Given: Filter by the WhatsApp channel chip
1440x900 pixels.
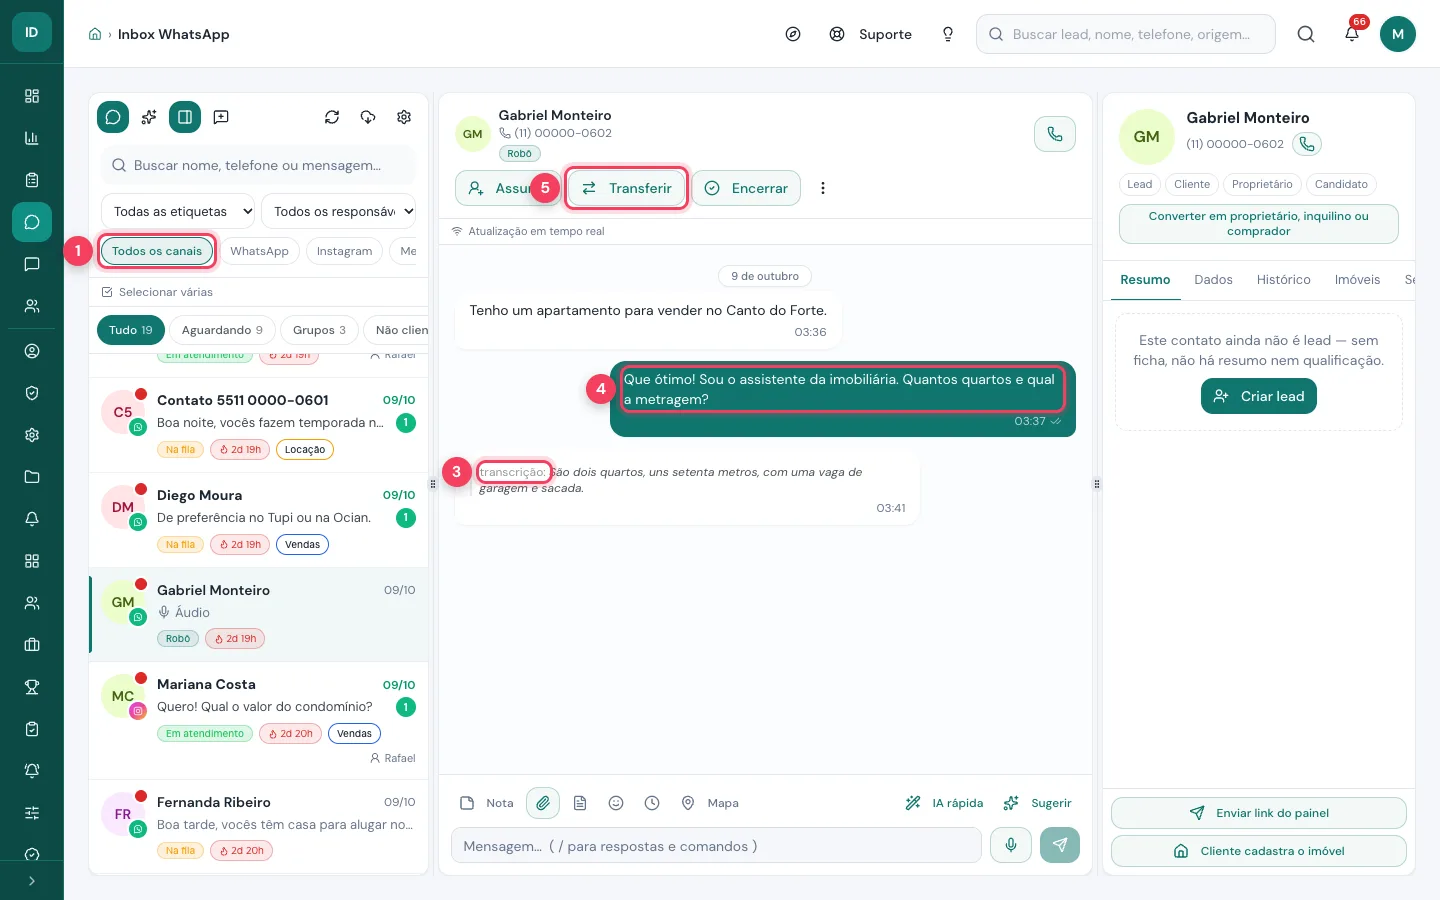Looking at the screenshot, I should (259, 251).
